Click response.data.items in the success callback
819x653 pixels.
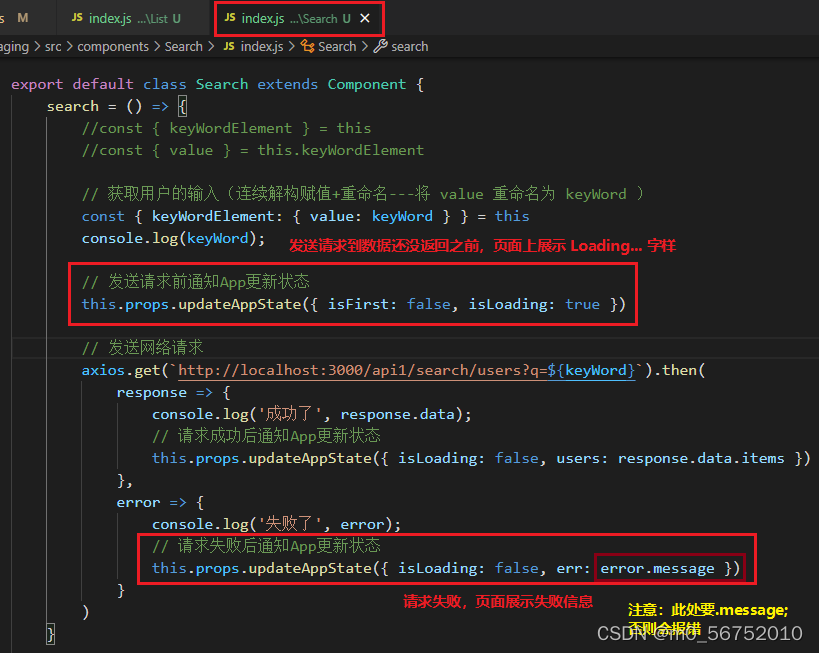click(x=701, y=458)
